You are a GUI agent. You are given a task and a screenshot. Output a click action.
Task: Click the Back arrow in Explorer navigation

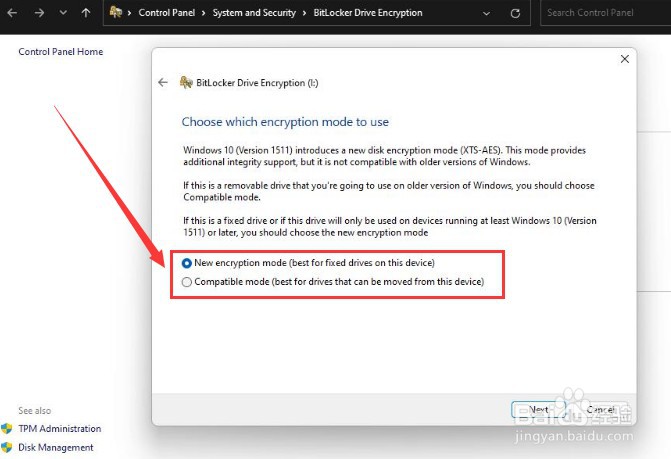click(11, 13)
